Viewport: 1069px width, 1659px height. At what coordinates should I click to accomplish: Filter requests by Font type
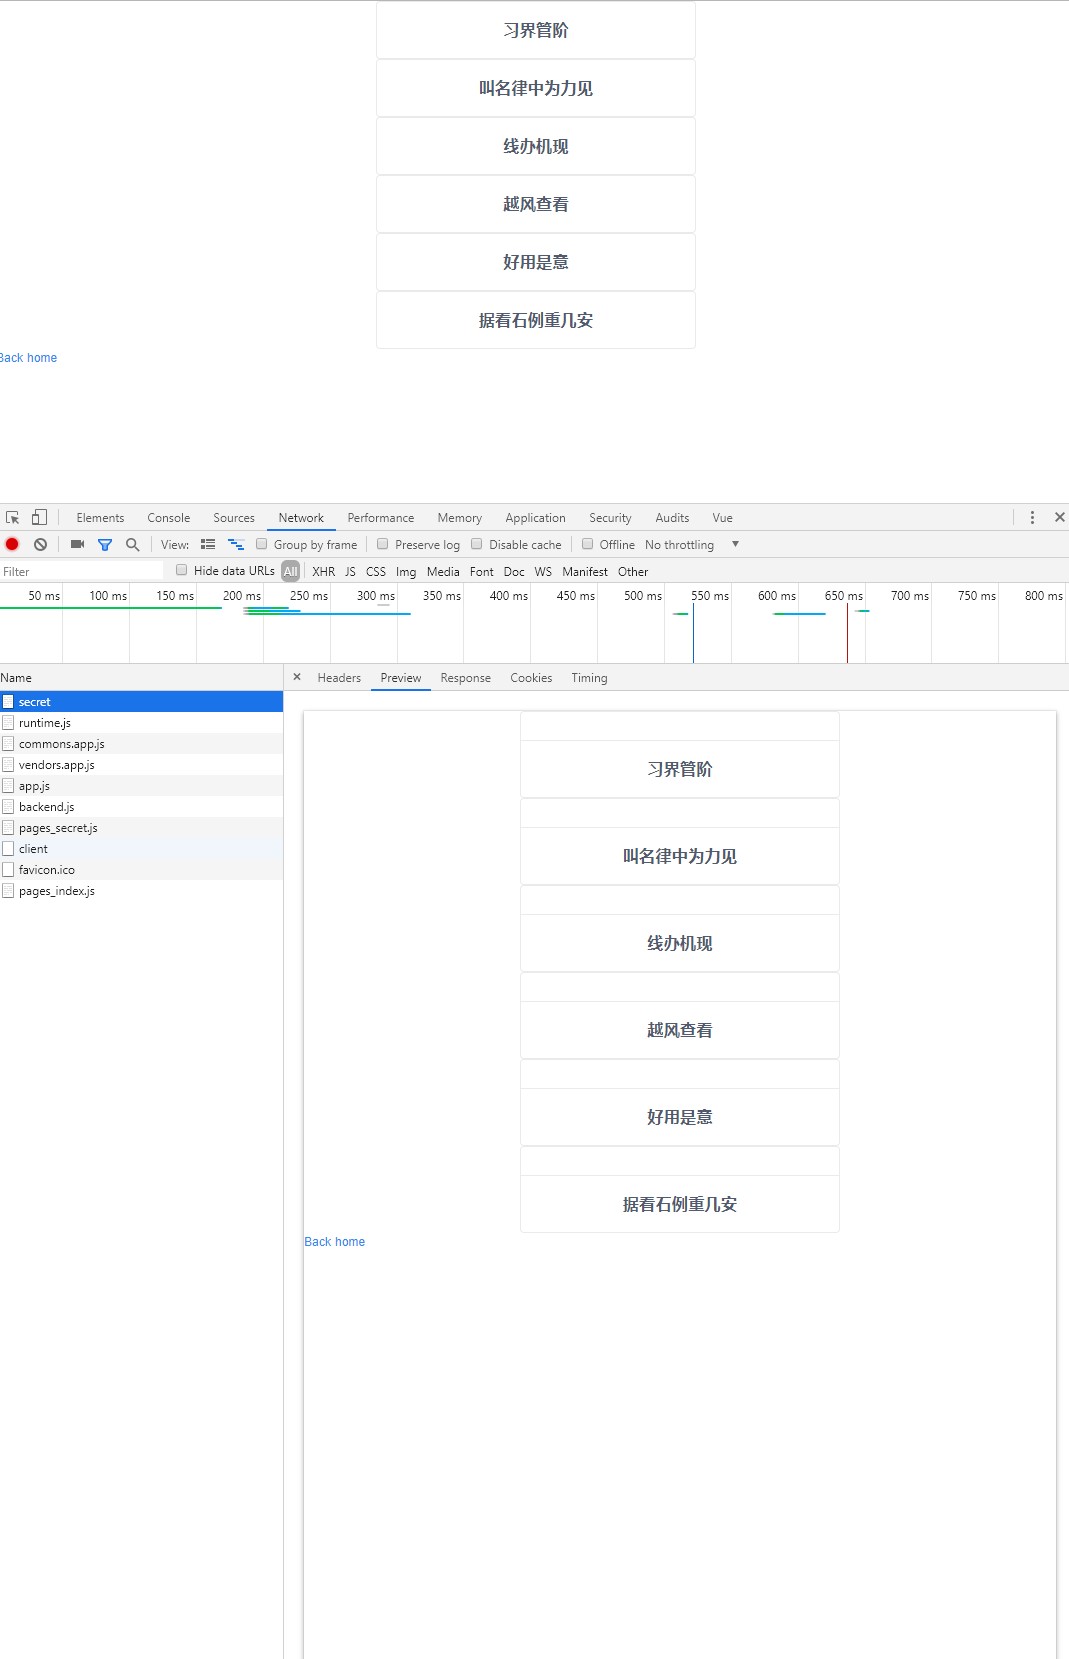pyautogui.click(x=482, y=572)
